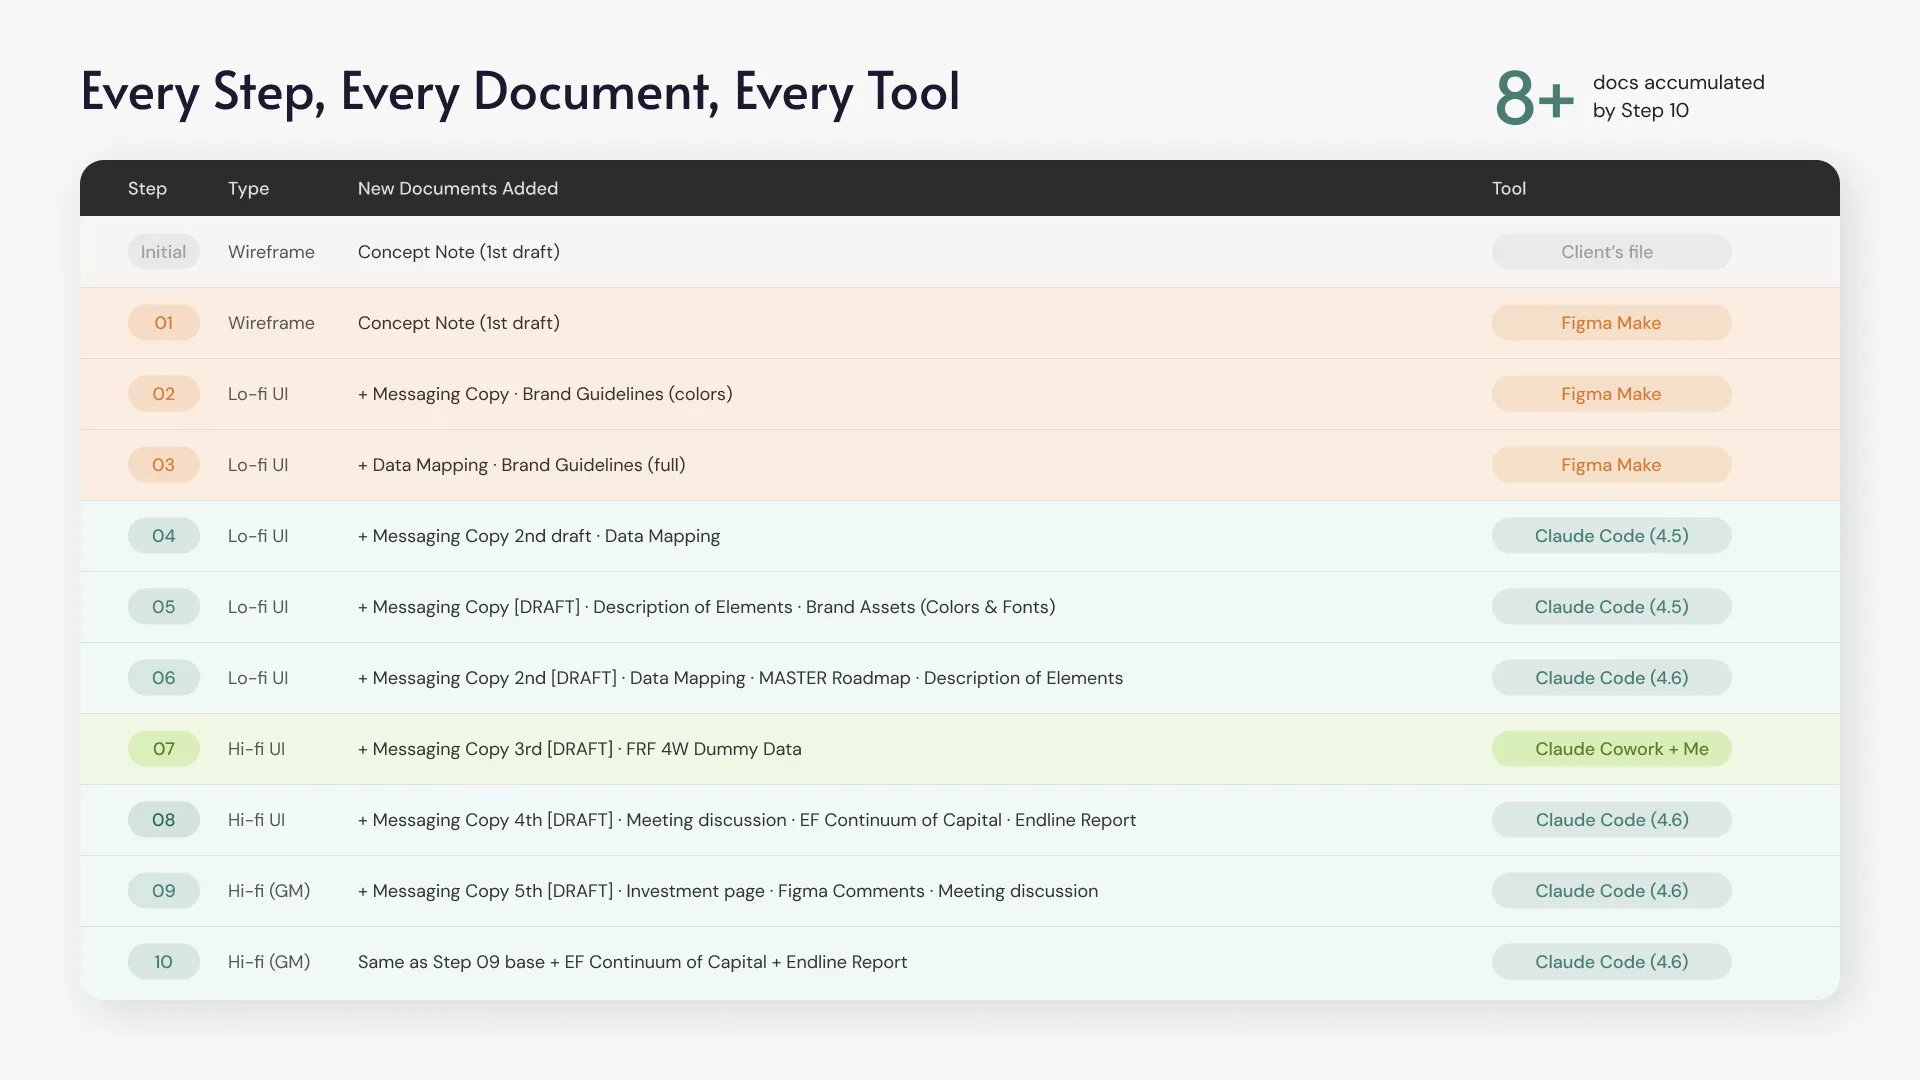Click 'Hi-fi UI' type in the 08 row
The image size is (1920, 1080).
[x=256, y=820]
